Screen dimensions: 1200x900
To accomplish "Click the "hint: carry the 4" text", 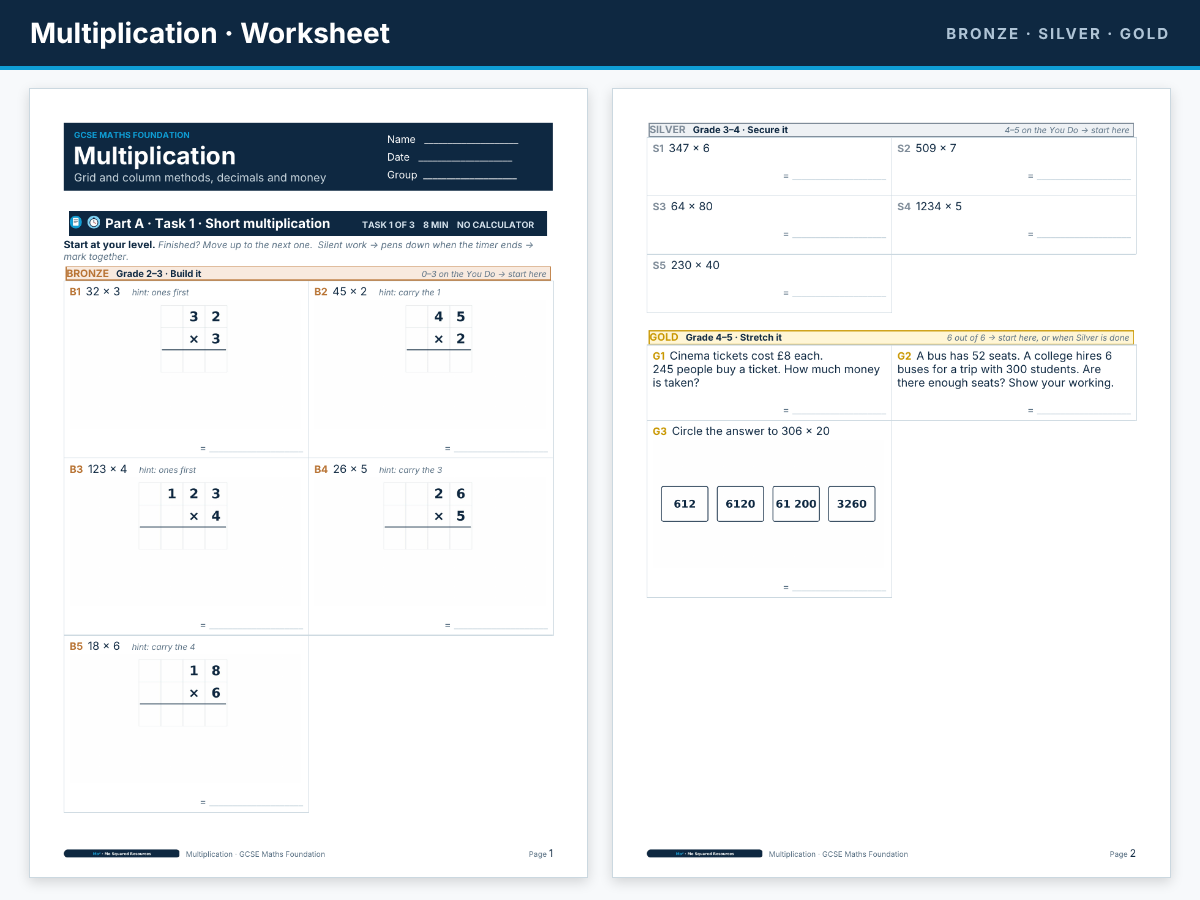I will (164, 647).
